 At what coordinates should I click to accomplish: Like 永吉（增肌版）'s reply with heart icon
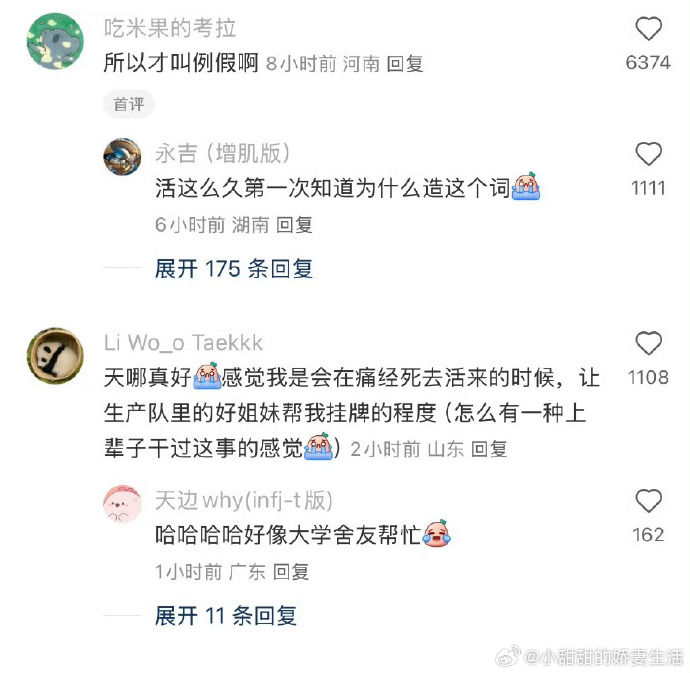pyautogui.click(x=648, y=154)
